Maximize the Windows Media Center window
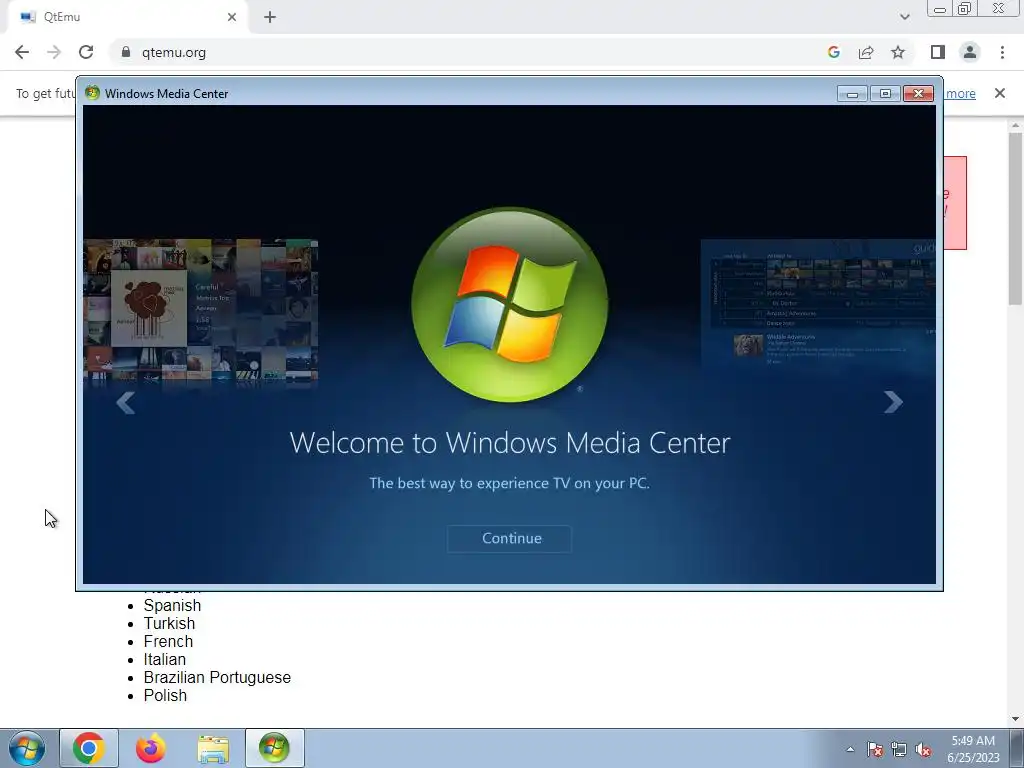 pos(886,93)
